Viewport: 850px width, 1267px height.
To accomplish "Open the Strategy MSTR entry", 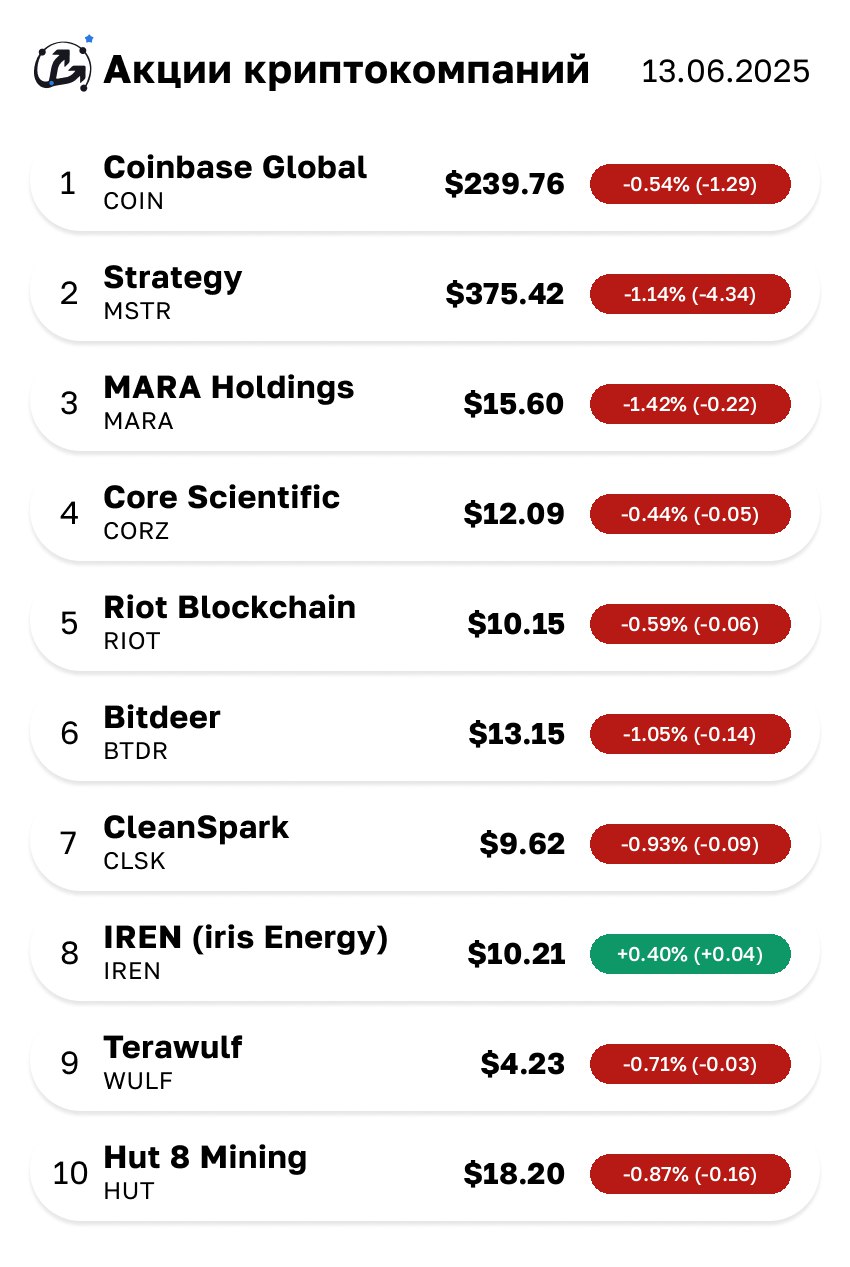I will (425, 293).
